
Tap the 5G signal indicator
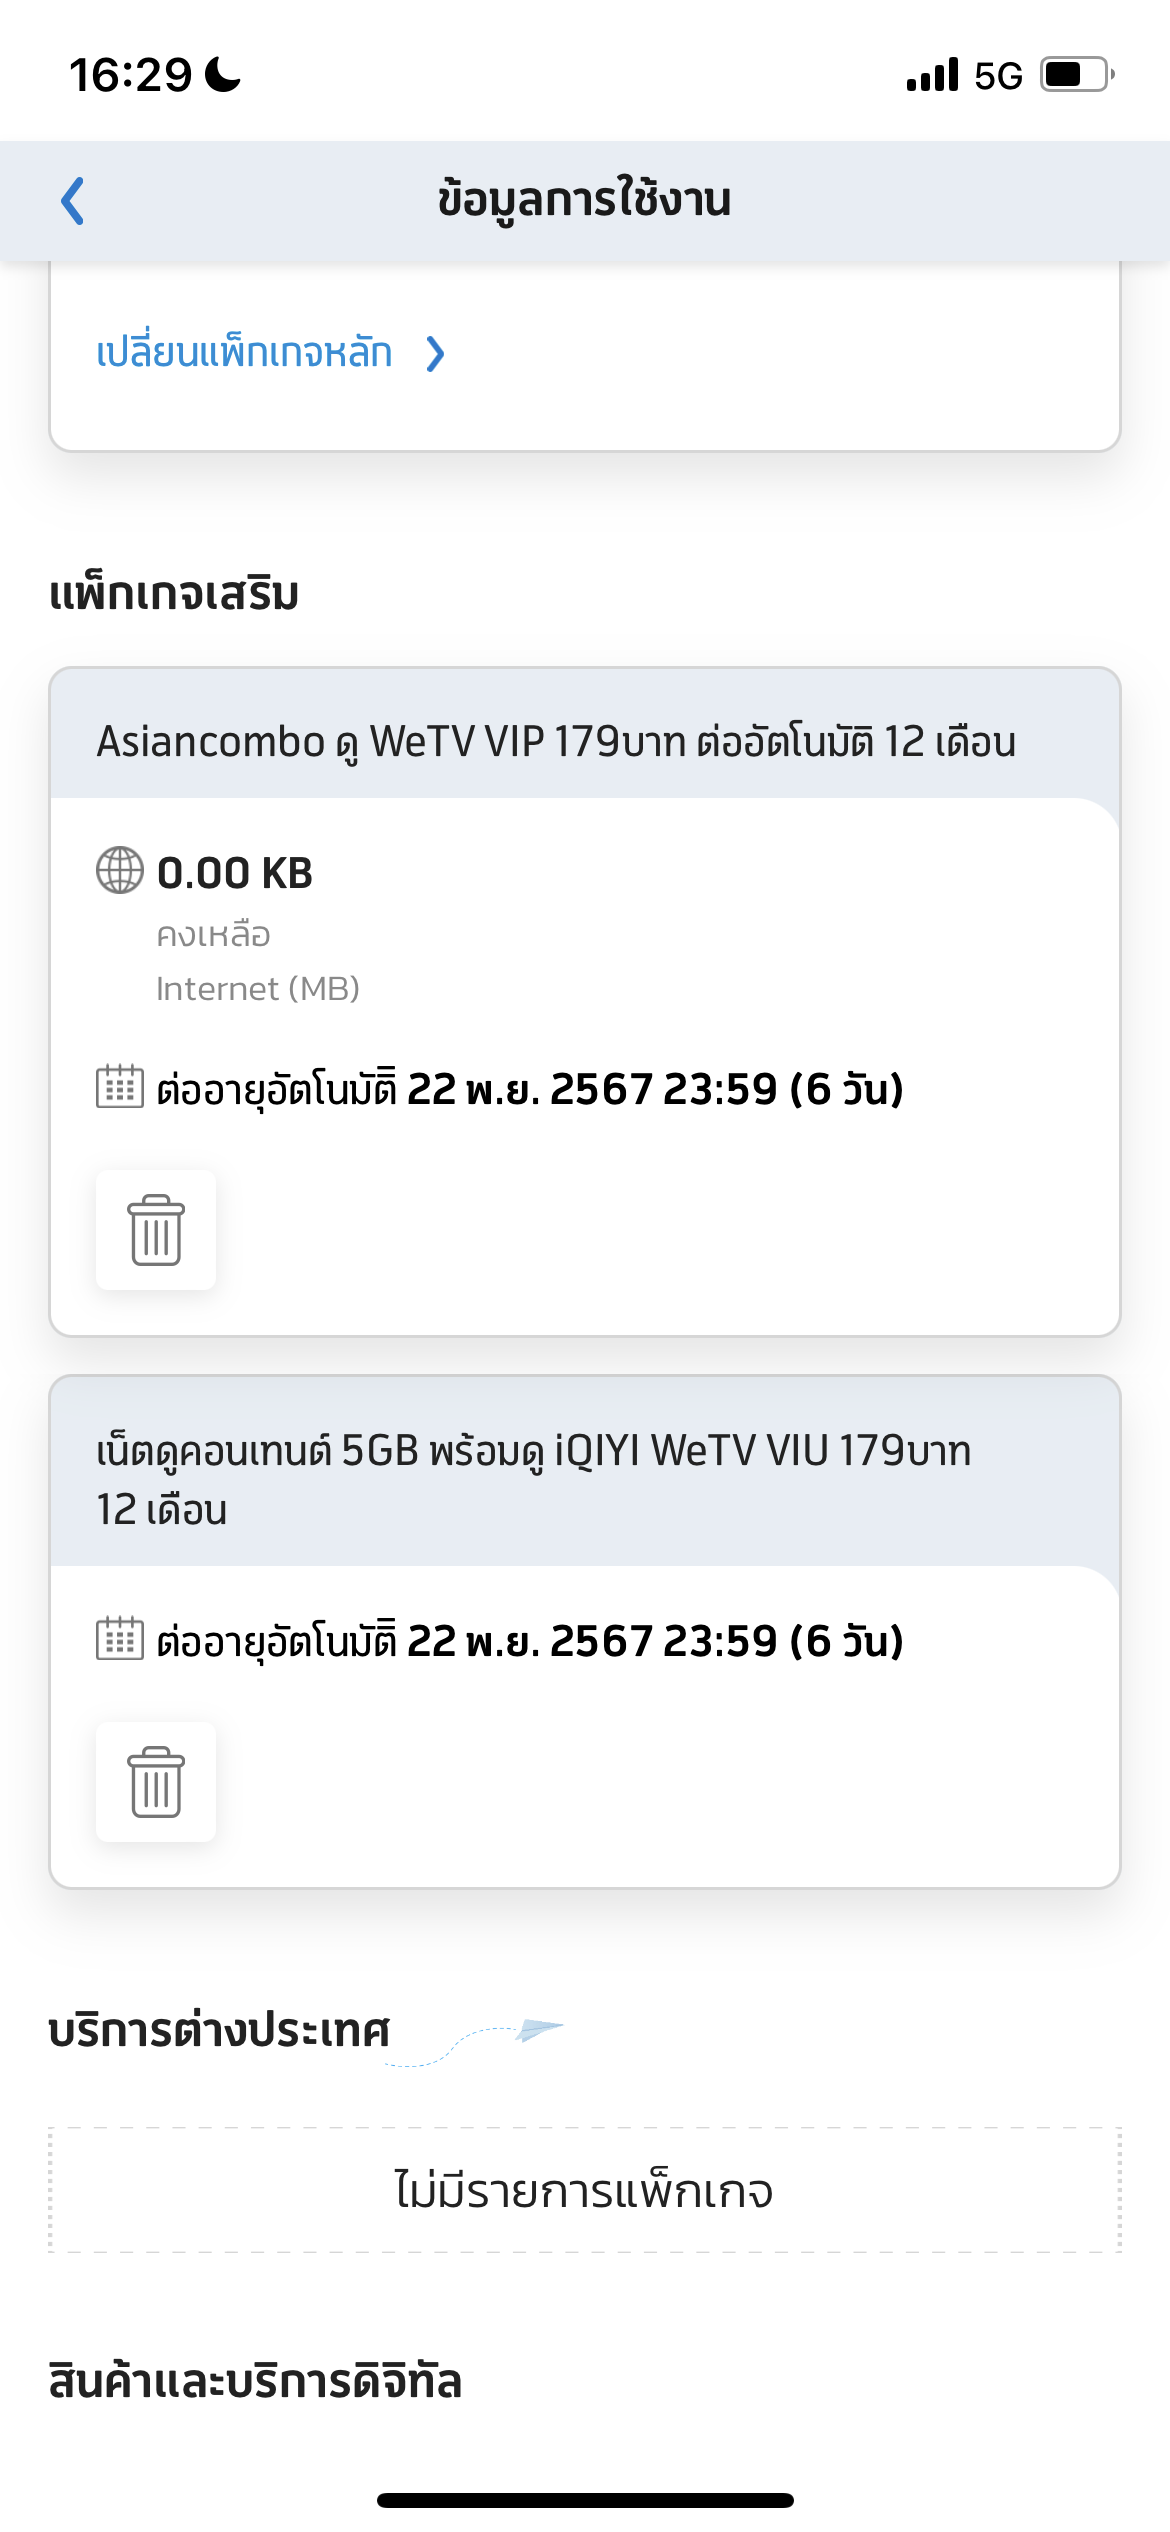tap(998, 76)
